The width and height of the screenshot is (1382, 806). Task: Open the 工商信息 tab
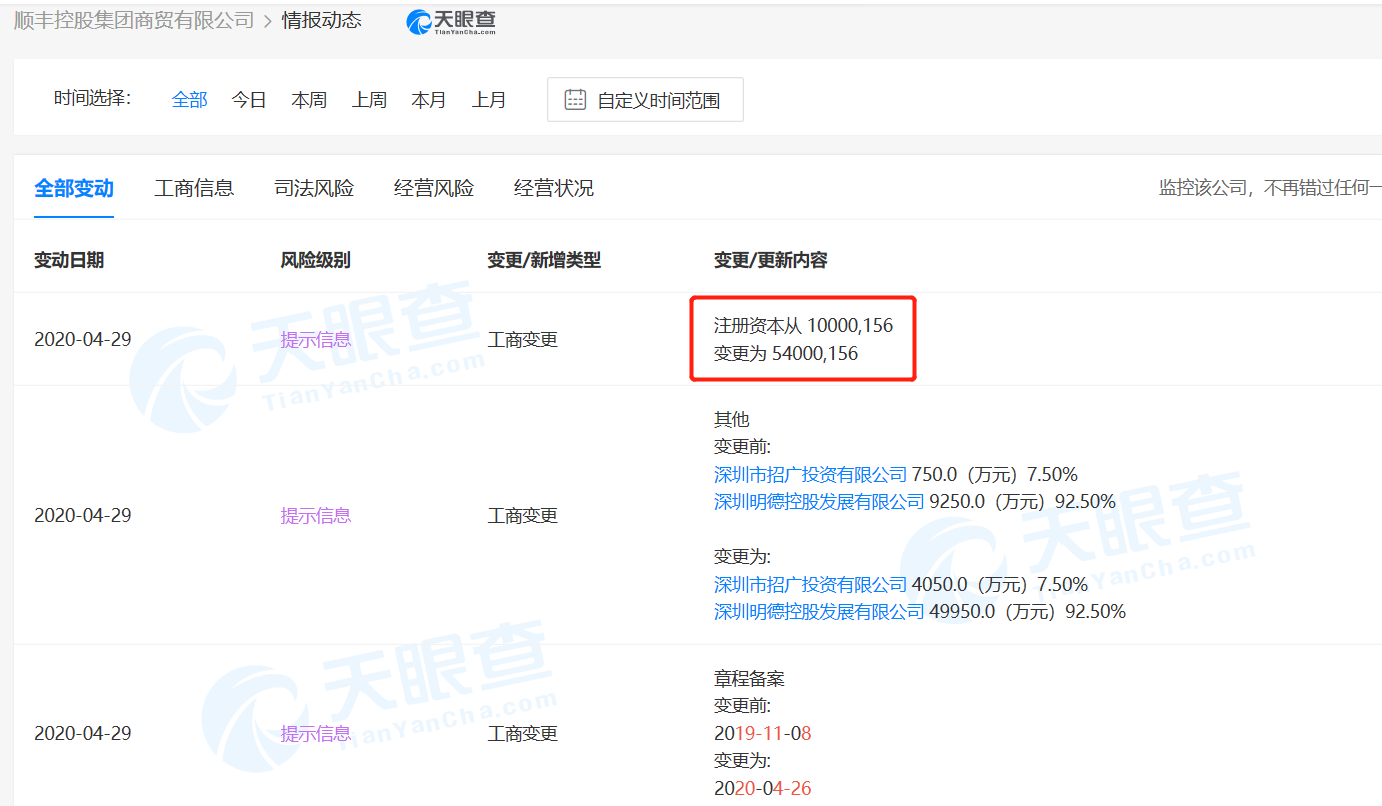pyautogui.click(x=194, y=188)
